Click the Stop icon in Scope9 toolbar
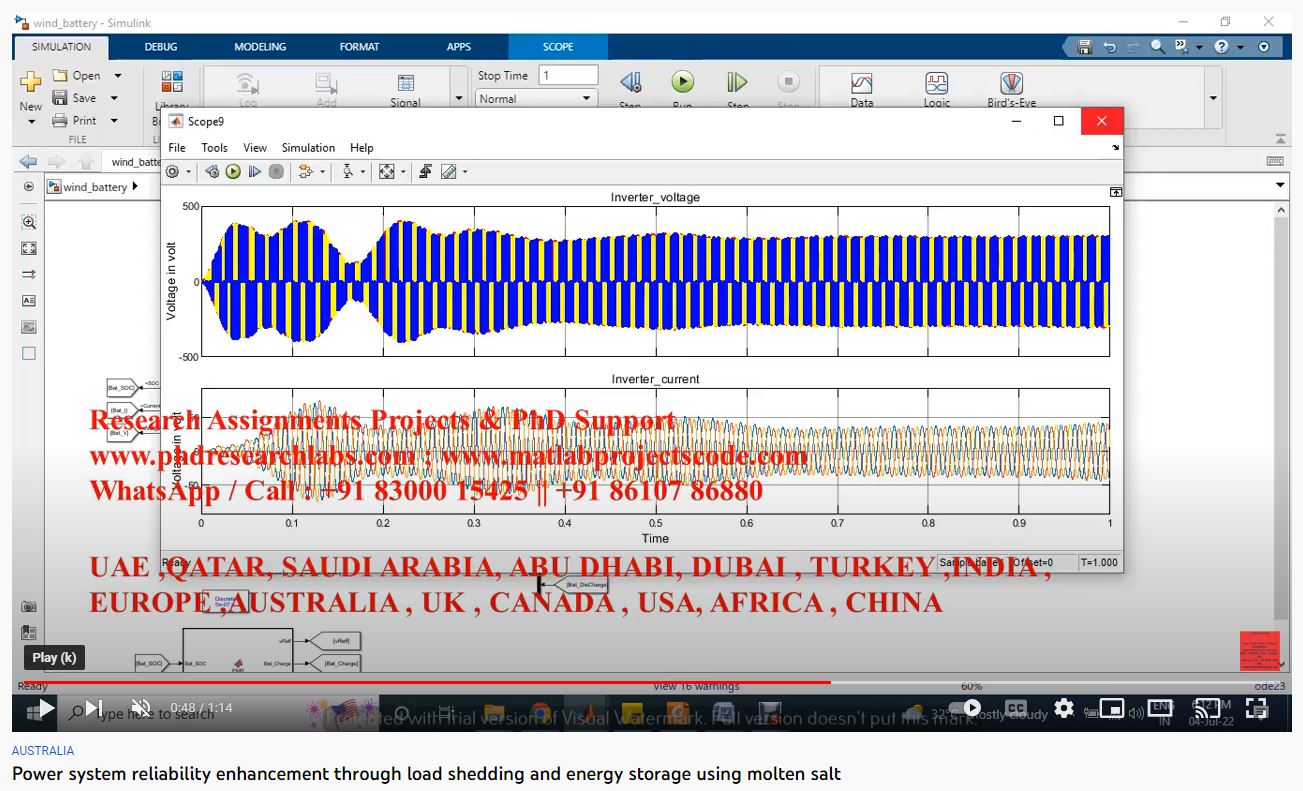The image size is (1303, 791). click(x=275, y=172)
